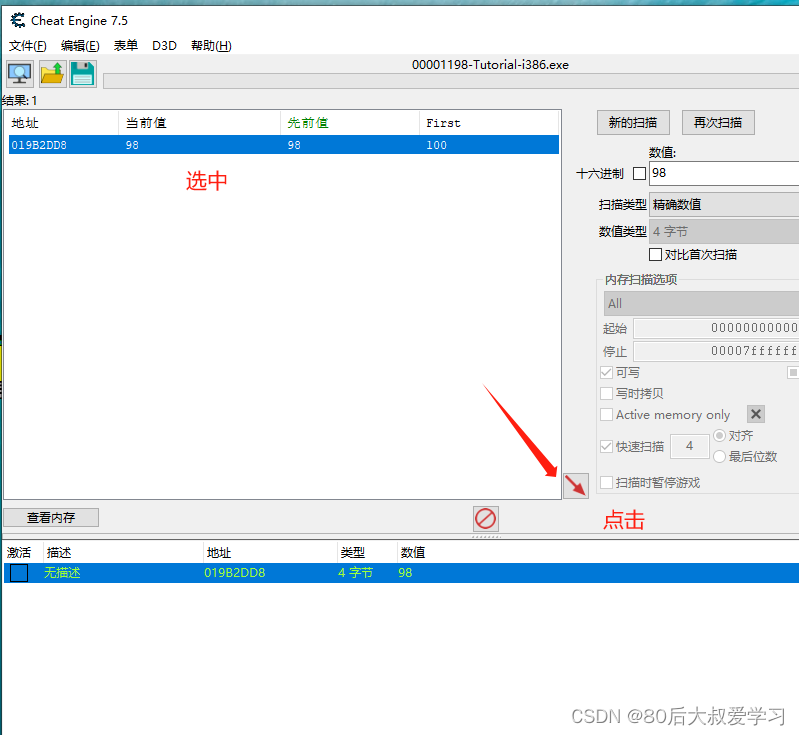The height and width of the screenshot is (735, 799).
Task: Open the 编辑(E) menu
Action: [80, 46]
